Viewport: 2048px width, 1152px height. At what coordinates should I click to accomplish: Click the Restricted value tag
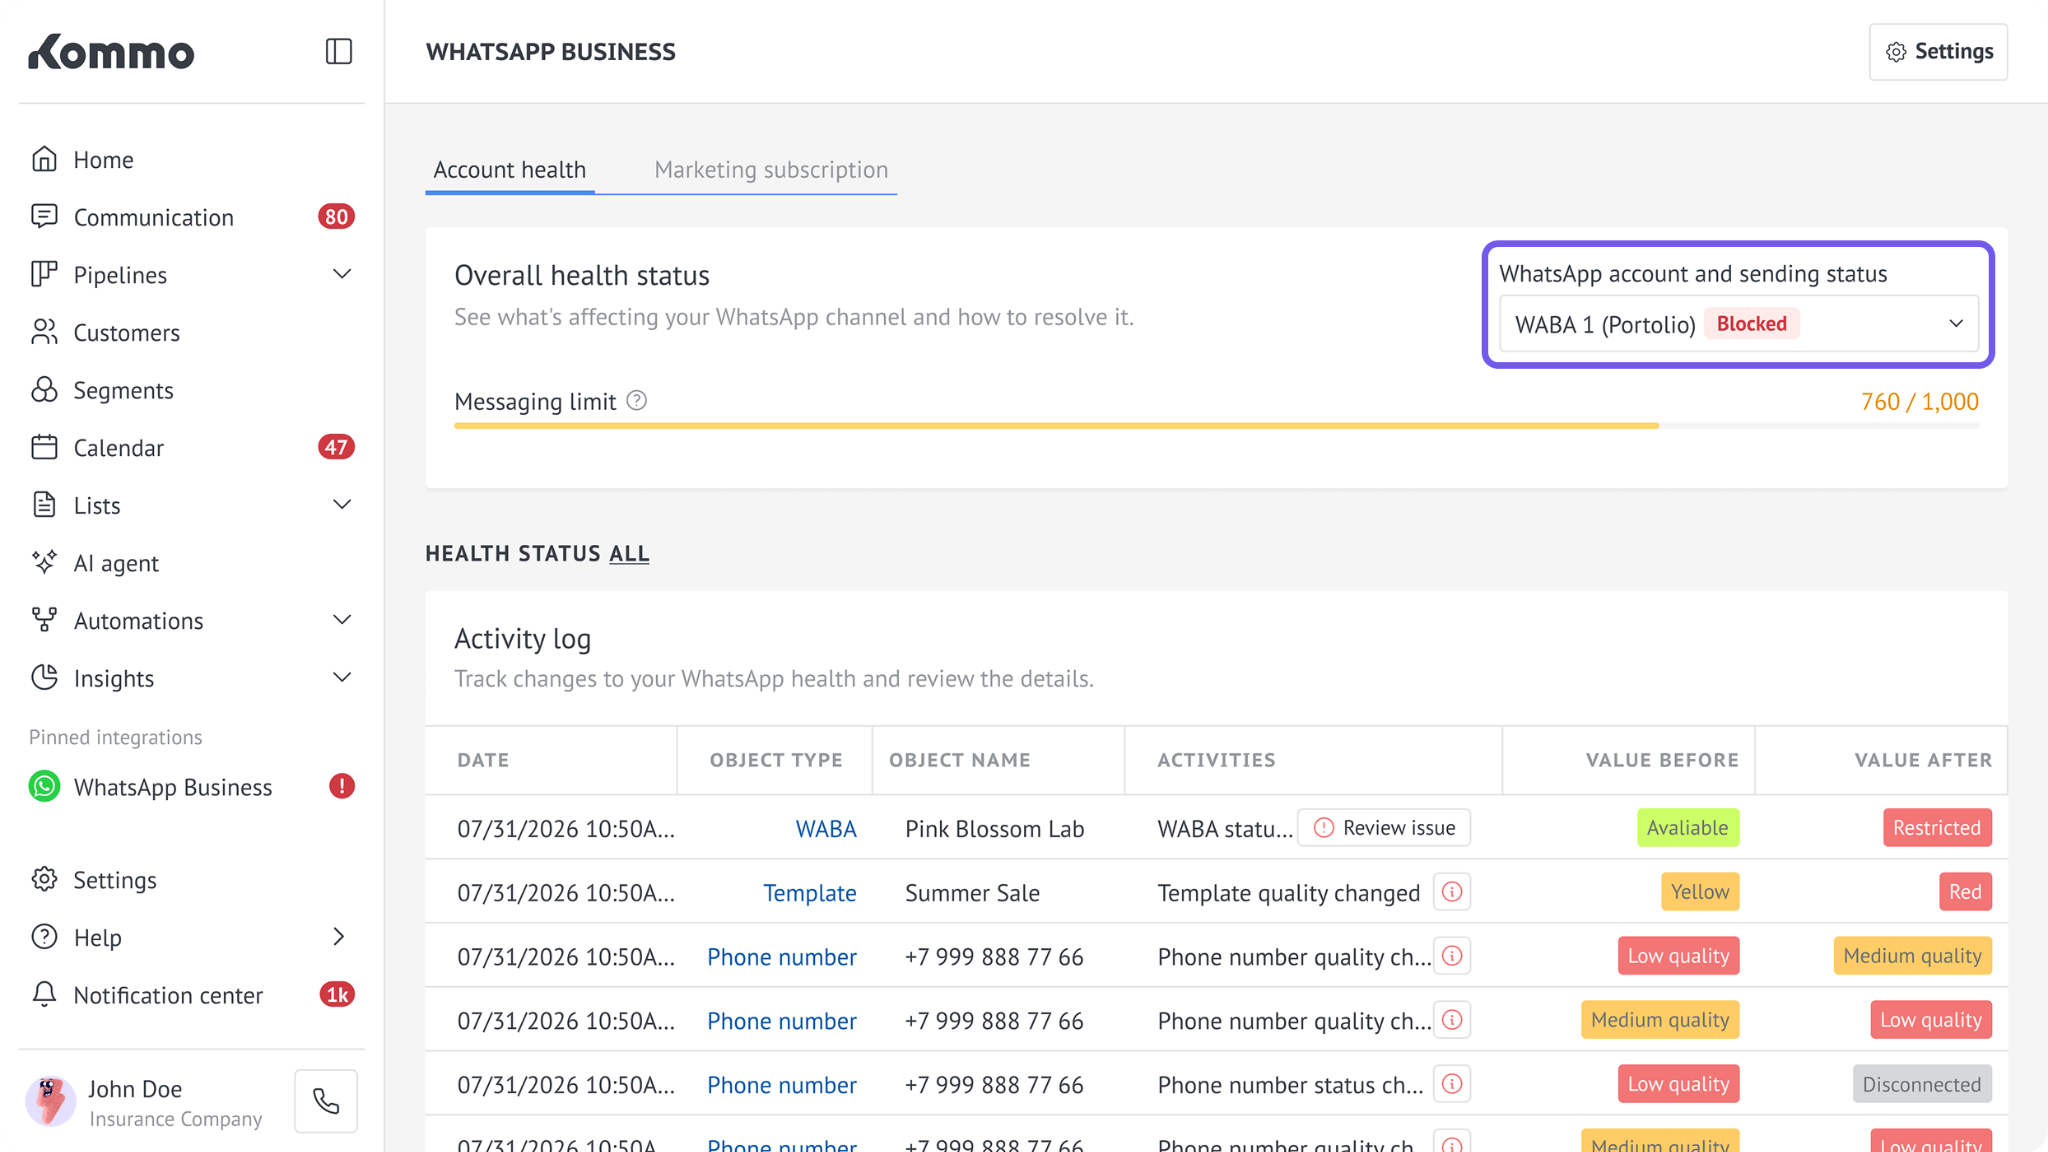click(x=1937, y=828)
